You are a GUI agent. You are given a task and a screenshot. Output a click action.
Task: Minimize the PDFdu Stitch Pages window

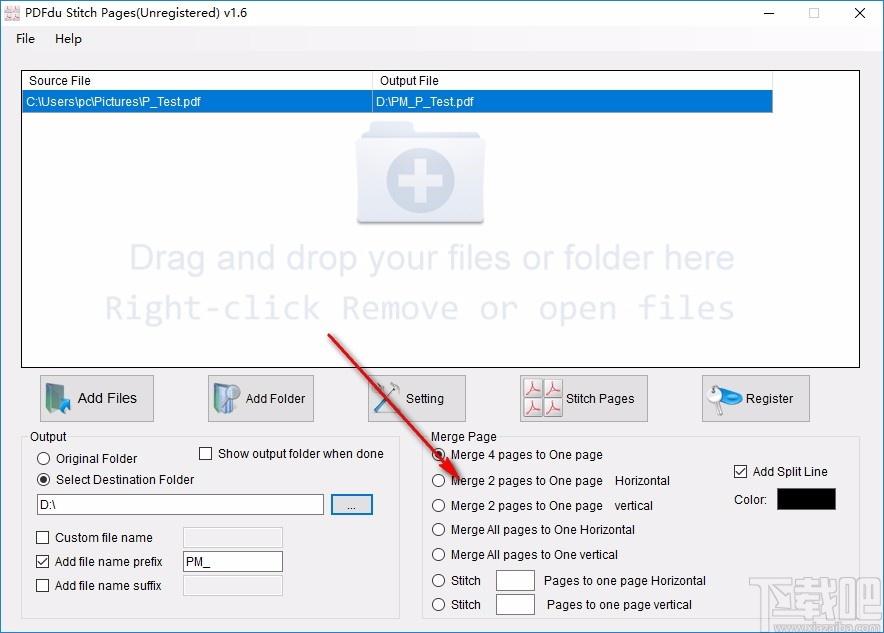[769, 13]
